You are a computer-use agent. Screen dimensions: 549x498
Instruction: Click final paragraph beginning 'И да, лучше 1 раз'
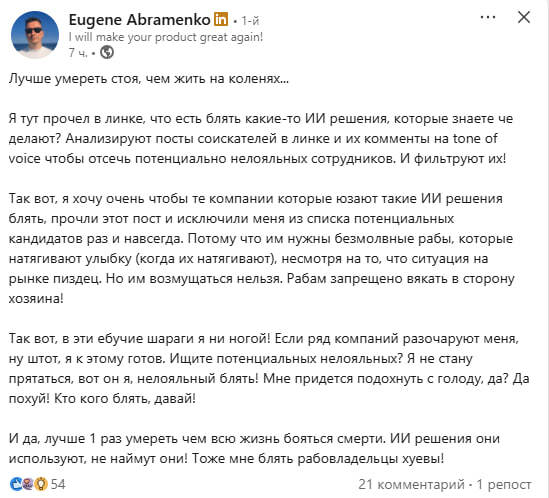point(254,449)
